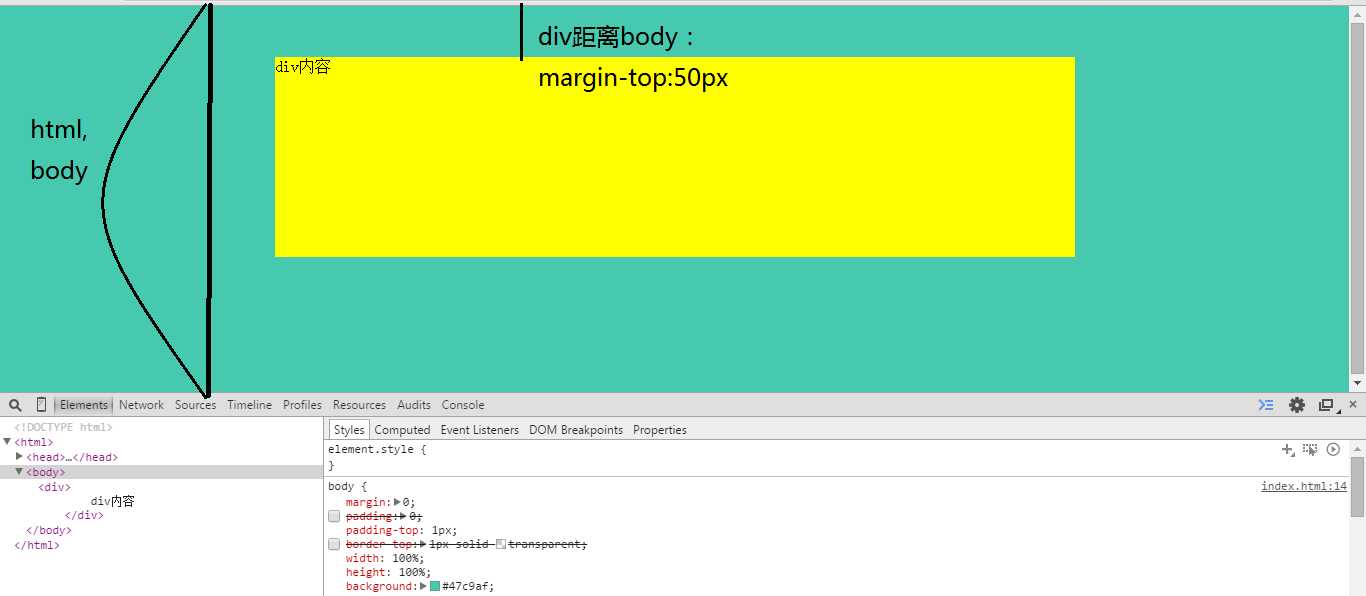
Task: Expand the border-top shorthand triangle
Action: [423, 544]
